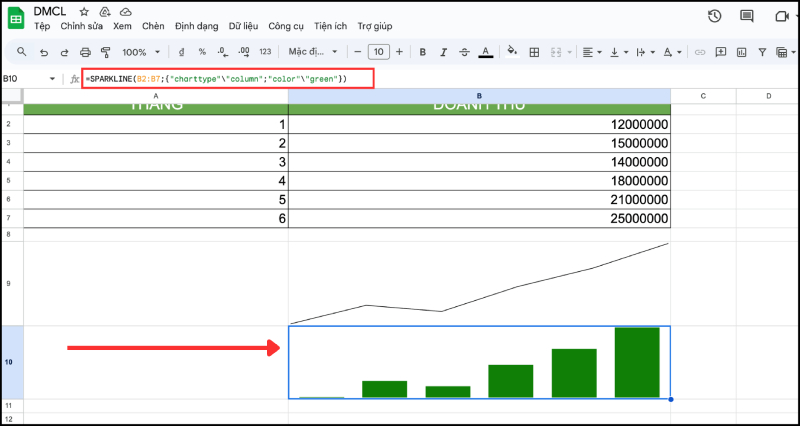Image resolution: width=800 pixels, height=426 pixels.
Task: Open the Chèn menu
Action: [153, 26]
